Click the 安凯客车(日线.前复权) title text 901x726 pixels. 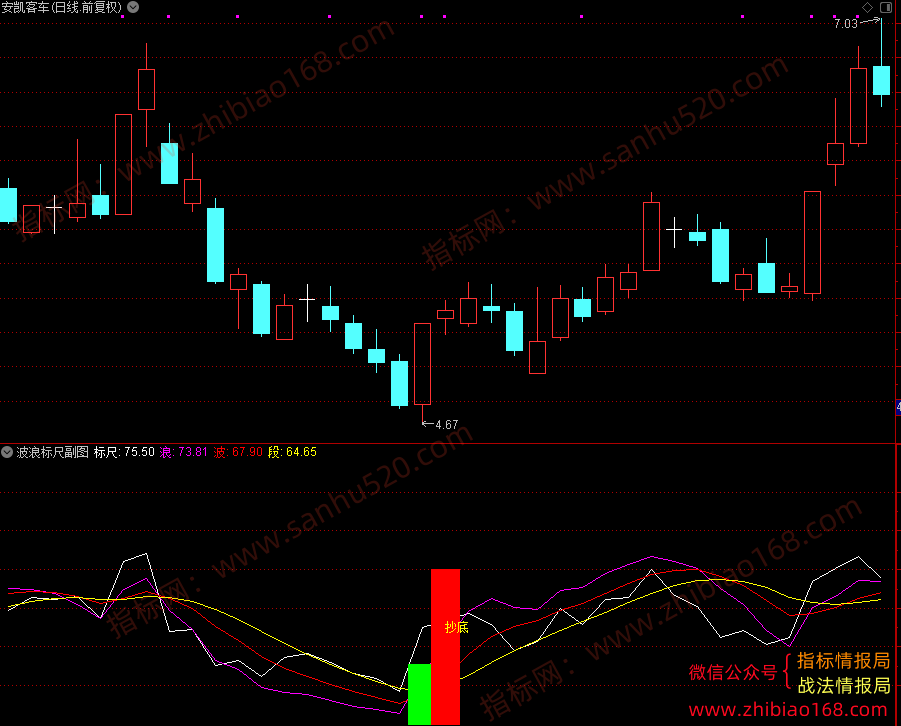point(61,7)
